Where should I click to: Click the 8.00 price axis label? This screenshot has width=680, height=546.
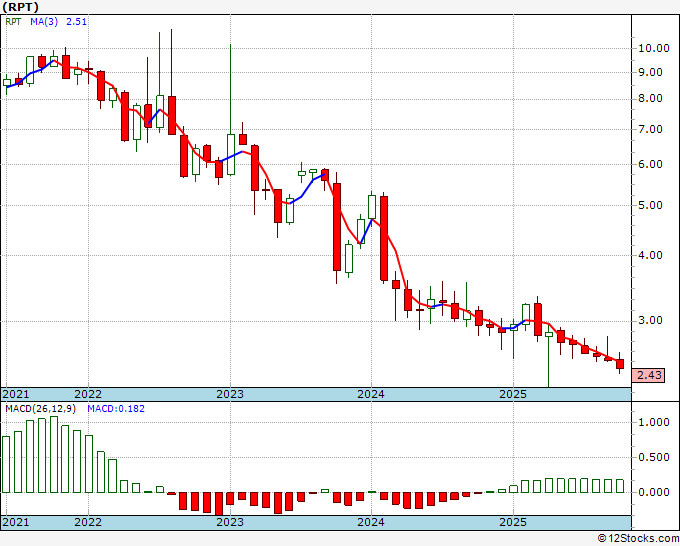pos(650,98)
